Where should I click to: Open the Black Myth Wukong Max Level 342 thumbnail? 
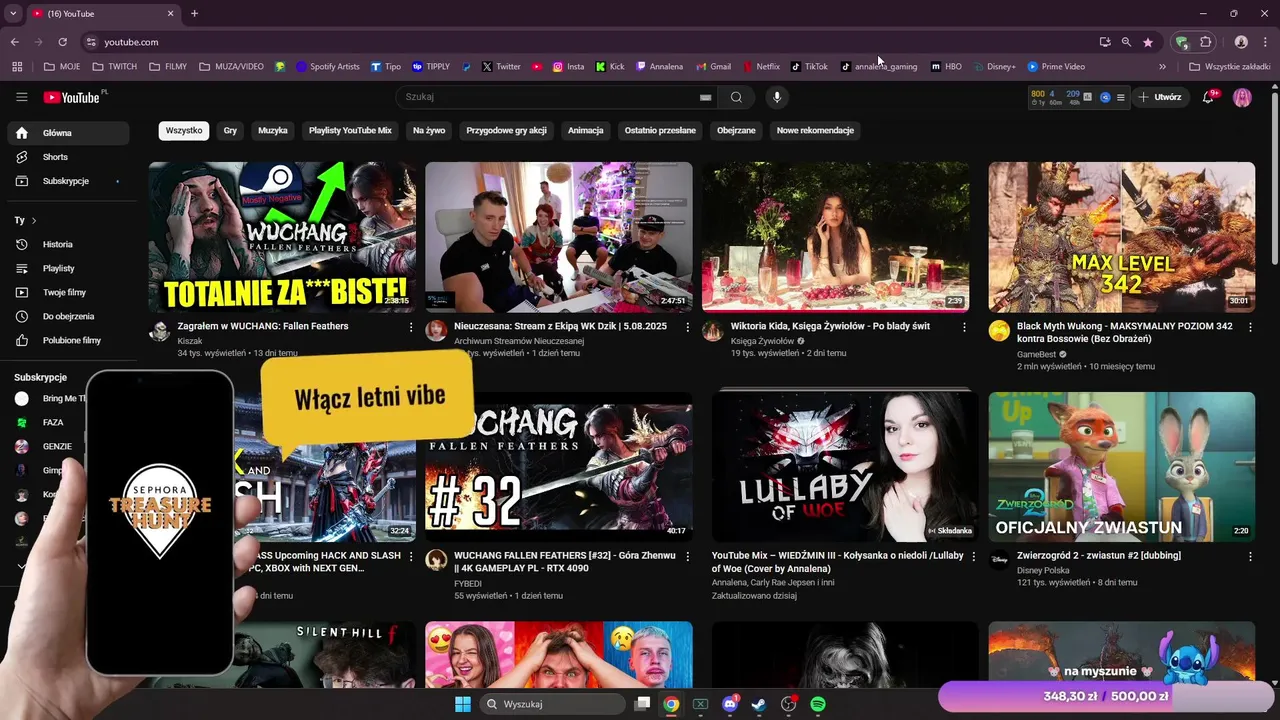(1122, 237)
